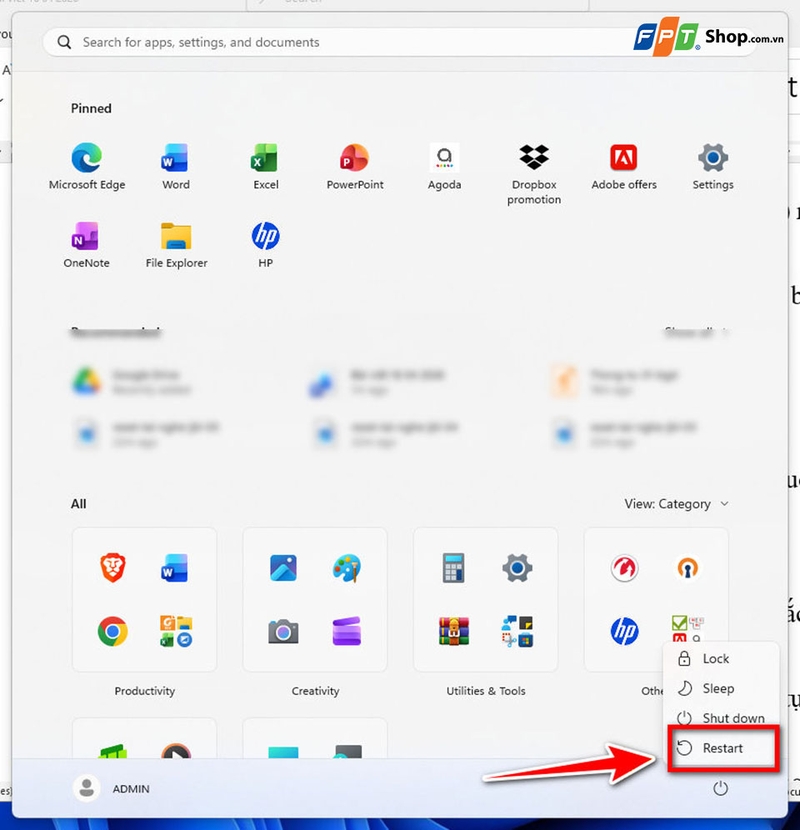Expand the View: Category dropdown
This screenshot has height=830, width=800.
pyautogui.click(x=676, y=504)
